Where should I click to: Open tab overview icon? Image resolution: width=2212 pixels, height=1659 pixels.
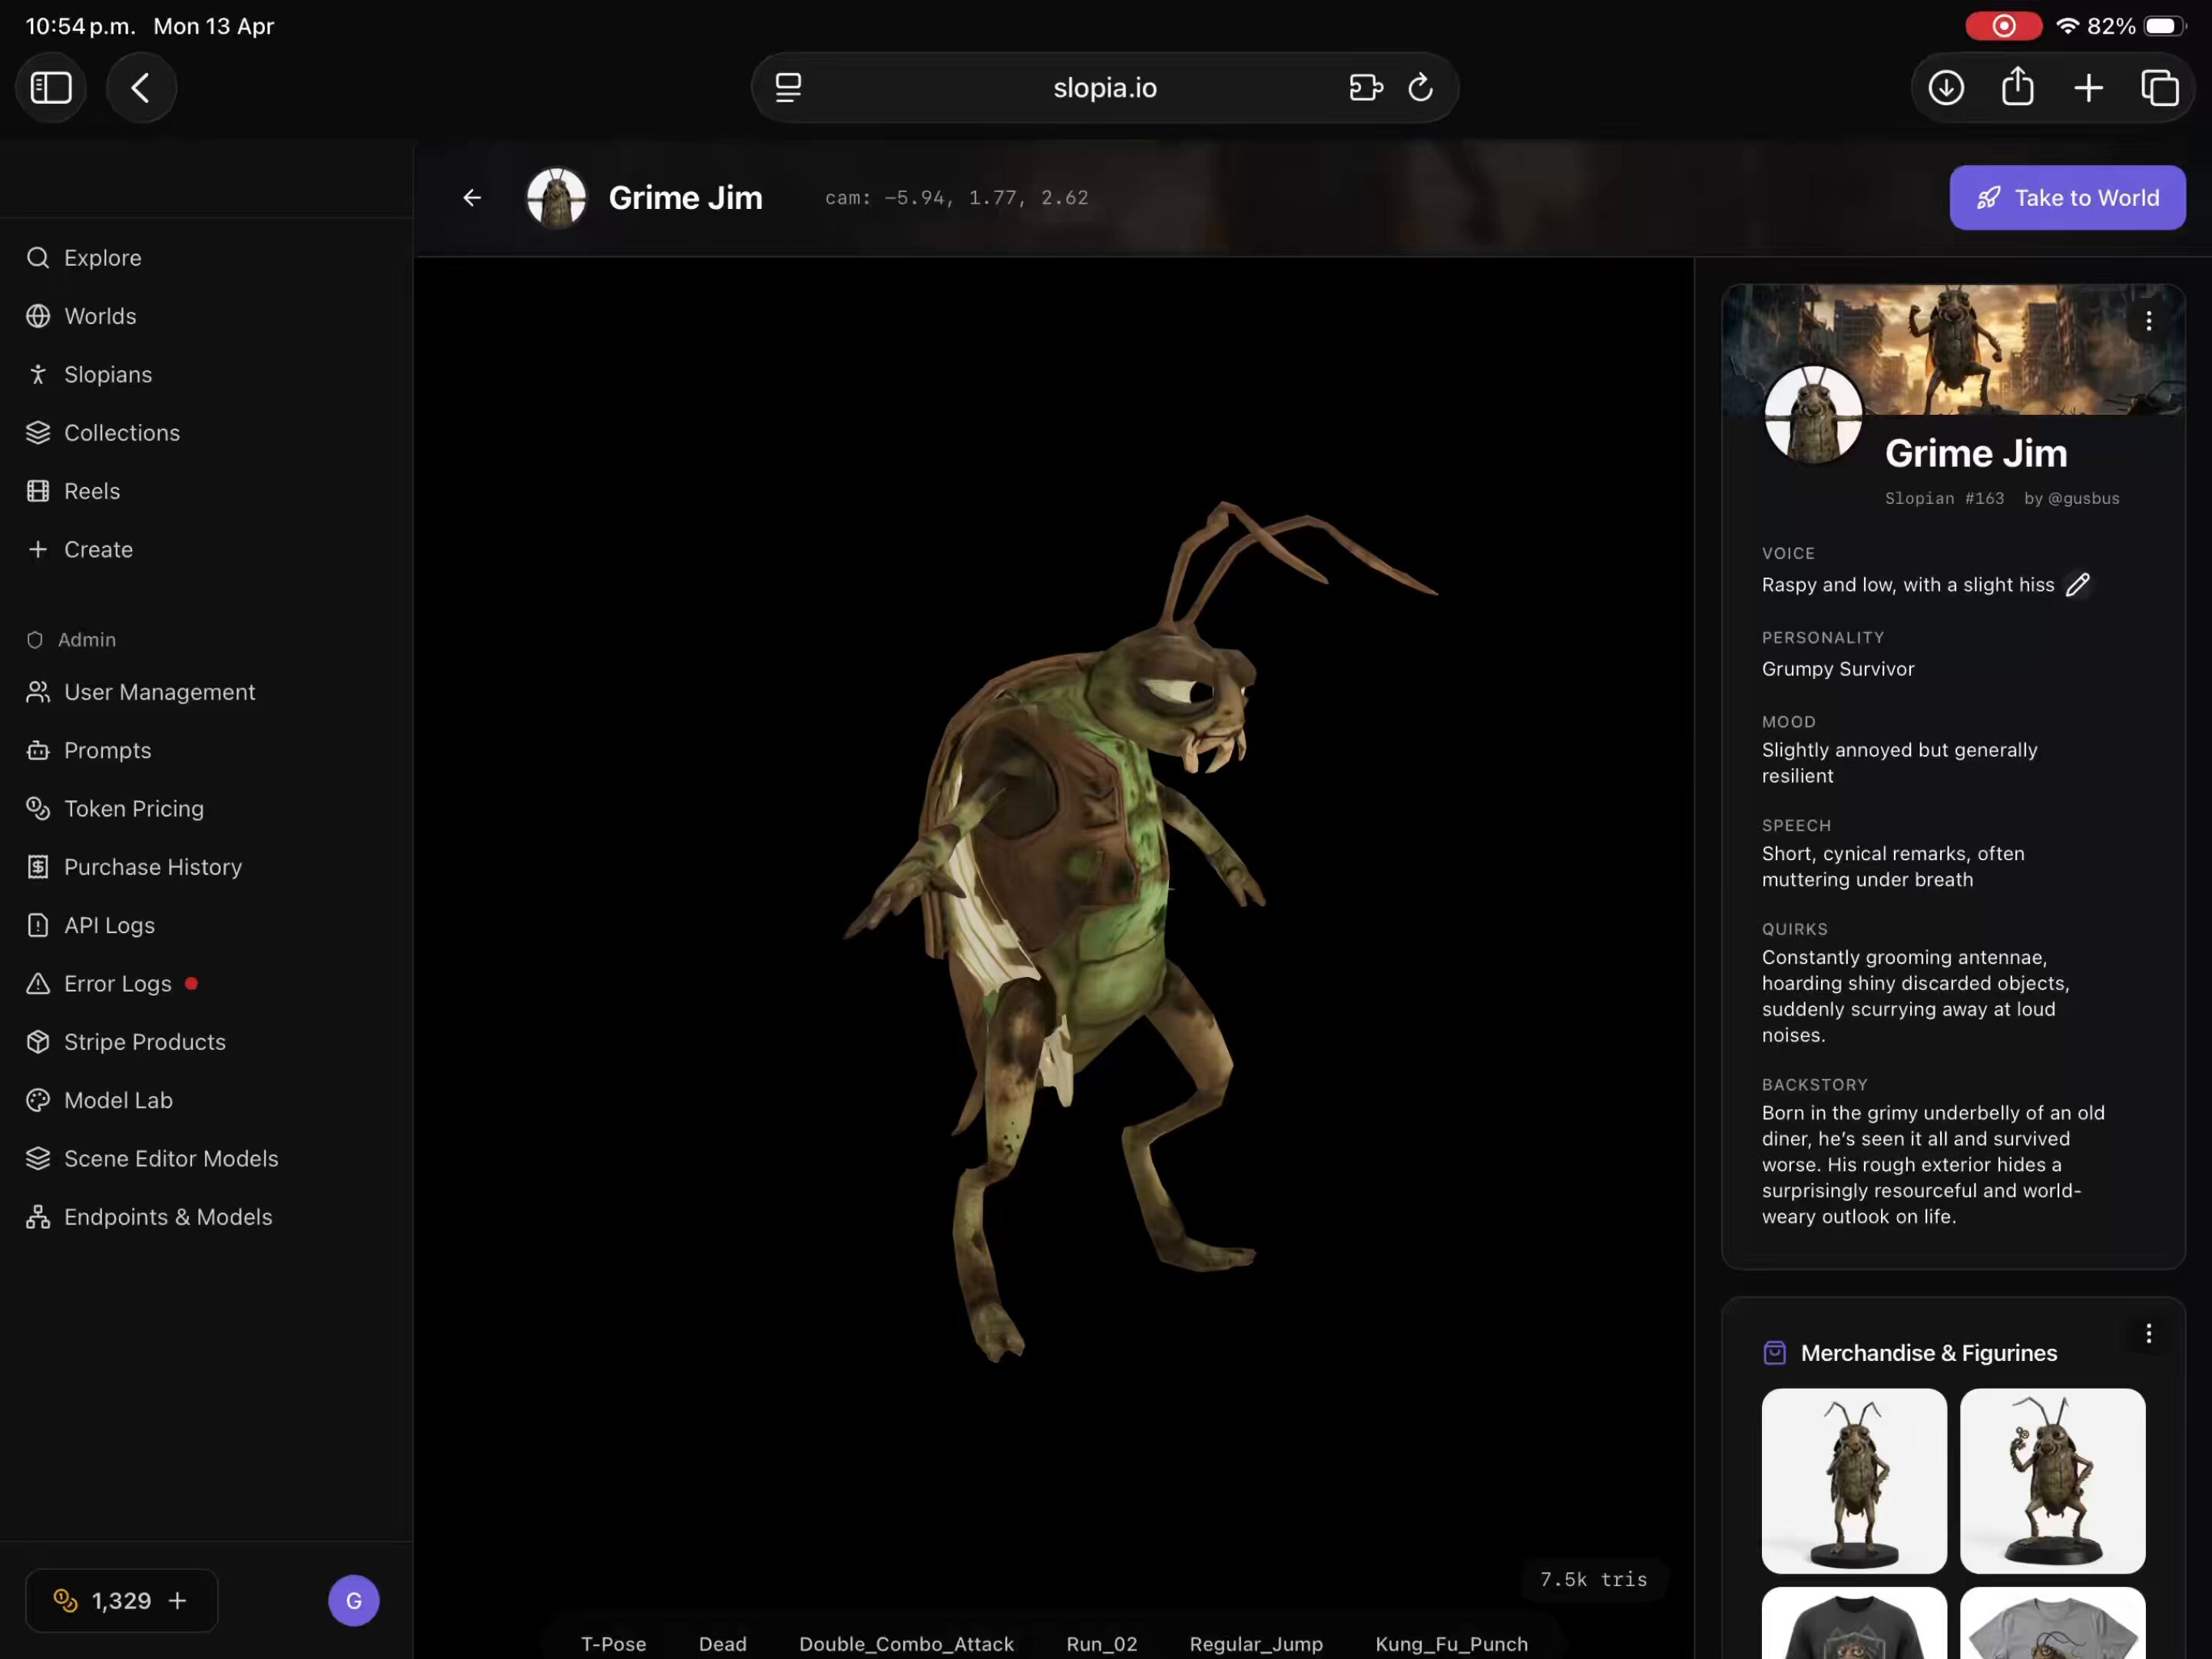pyautogui.click(x=2159, y=88)
